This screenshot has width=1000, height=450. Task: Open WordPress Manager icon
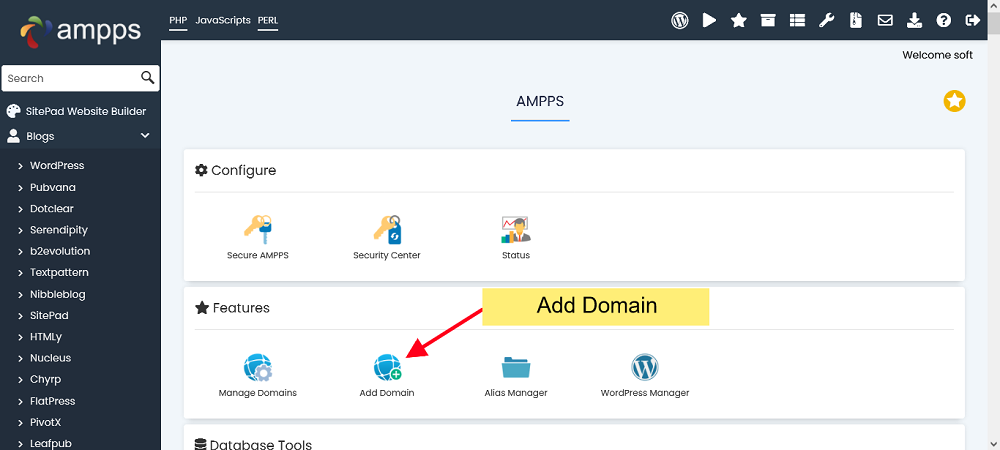(x=645, y=367)
